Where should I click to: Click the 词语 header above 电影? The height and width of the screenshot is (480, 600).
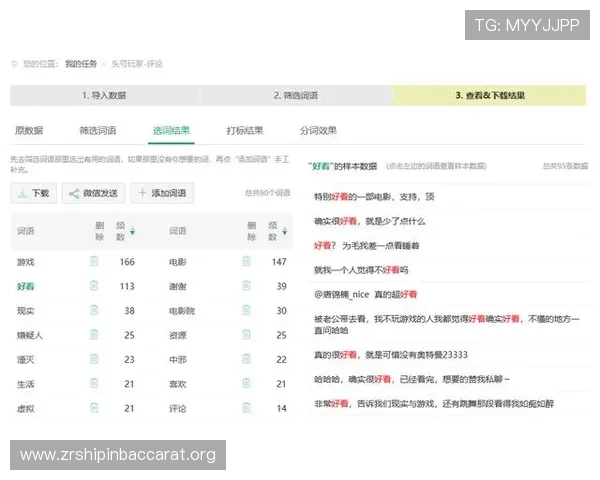pyautogui.click(x=178, y=231)
